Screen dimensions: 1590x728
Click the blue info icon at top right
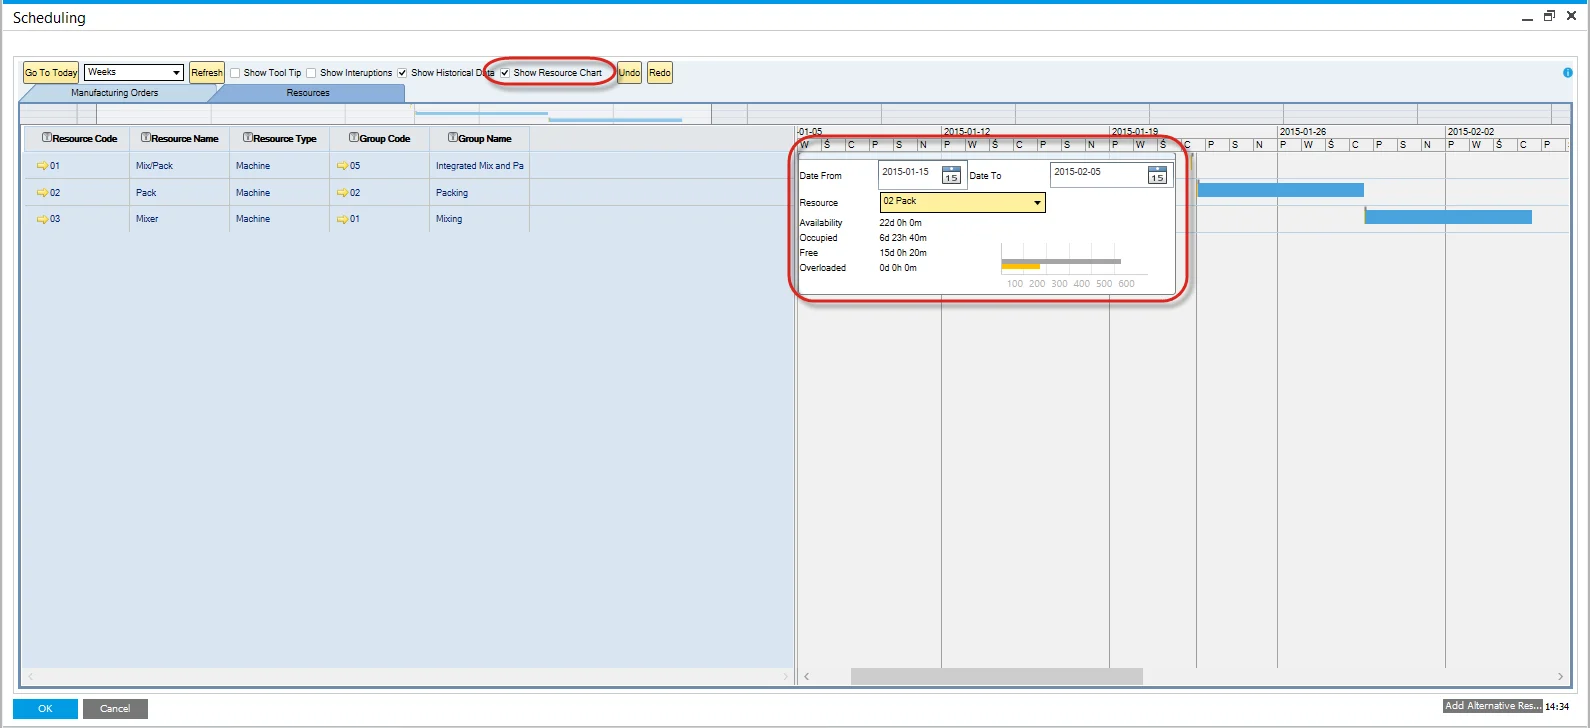1567,73
